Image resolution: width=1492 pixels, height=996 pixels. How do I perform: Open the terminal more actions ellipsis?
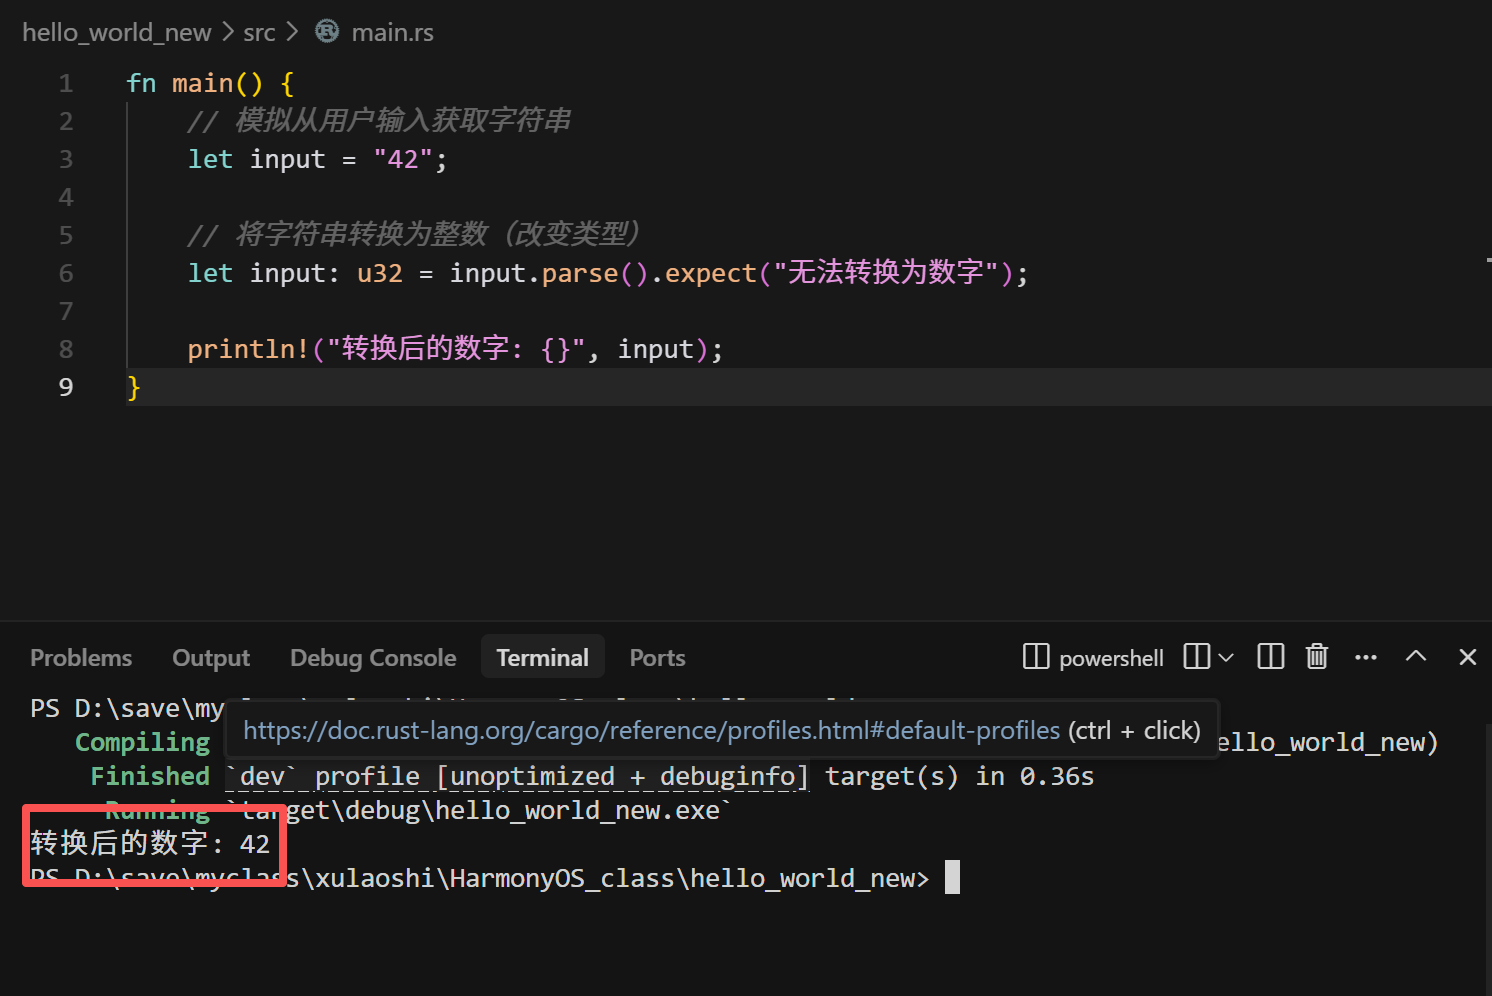(x=1366, y=657)
